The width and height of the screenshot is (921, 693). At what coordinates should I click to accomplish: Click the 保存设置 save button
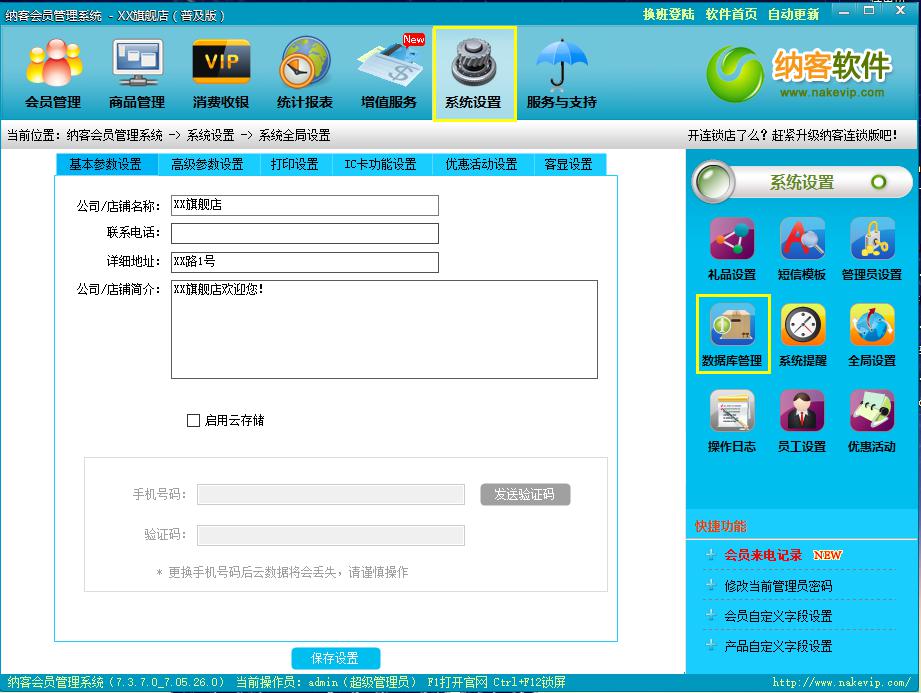[x=336, y=658]
